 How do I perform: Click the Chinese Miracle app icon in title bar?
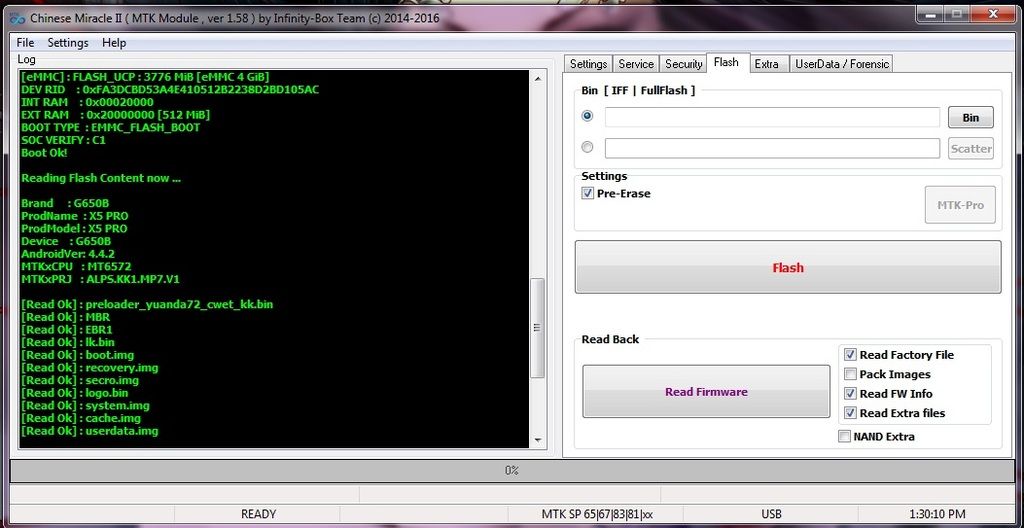(17, 18)
